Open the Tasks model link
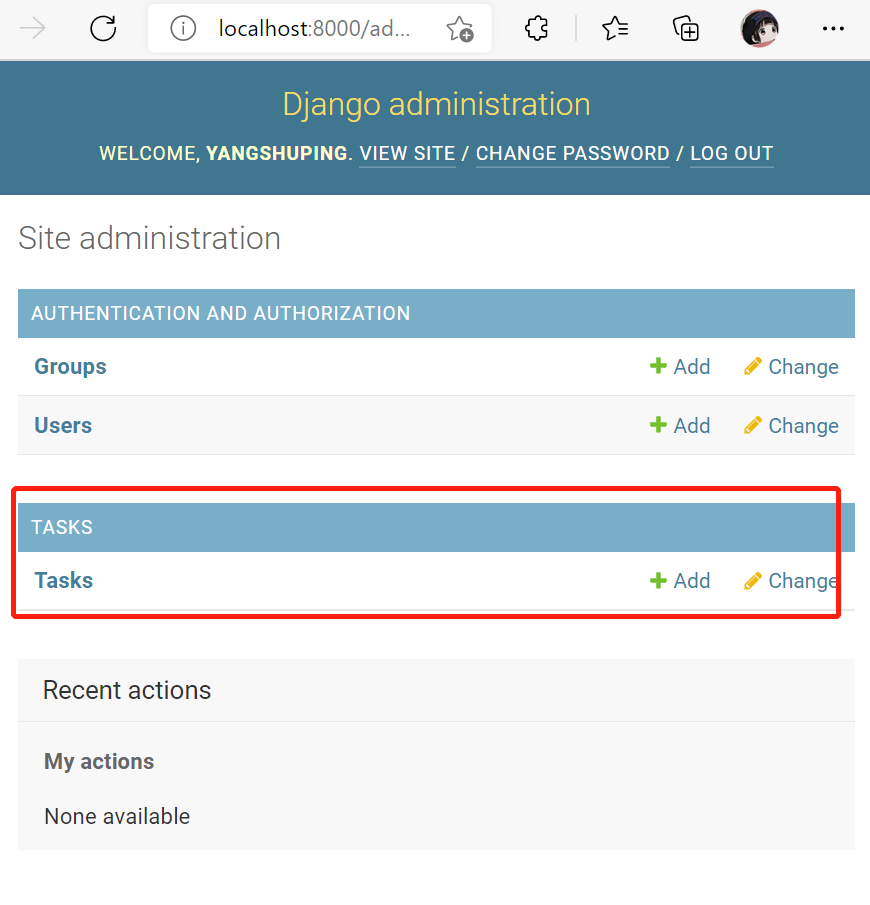This screenshot has width=870, height=905. [x=64, y=581]
